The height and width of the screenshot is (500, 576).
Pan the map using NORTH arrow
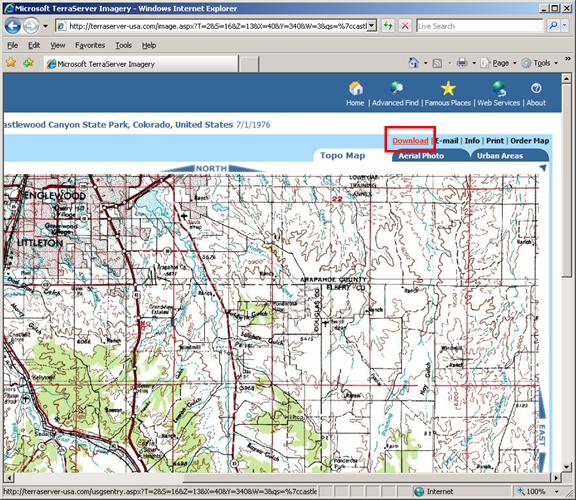click(211, 168)
